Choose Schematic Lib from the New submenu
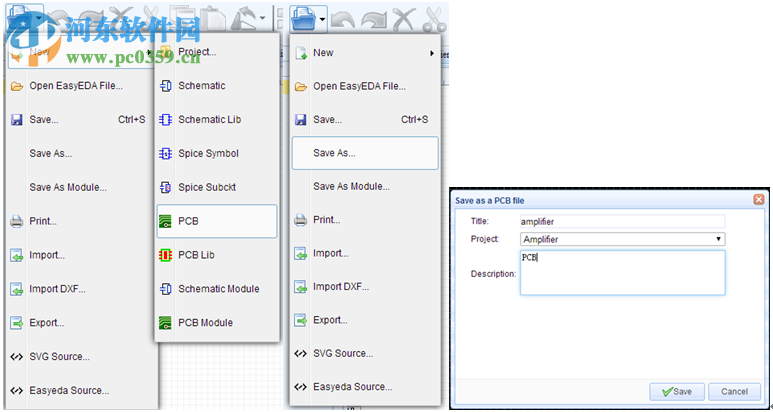 217,120
